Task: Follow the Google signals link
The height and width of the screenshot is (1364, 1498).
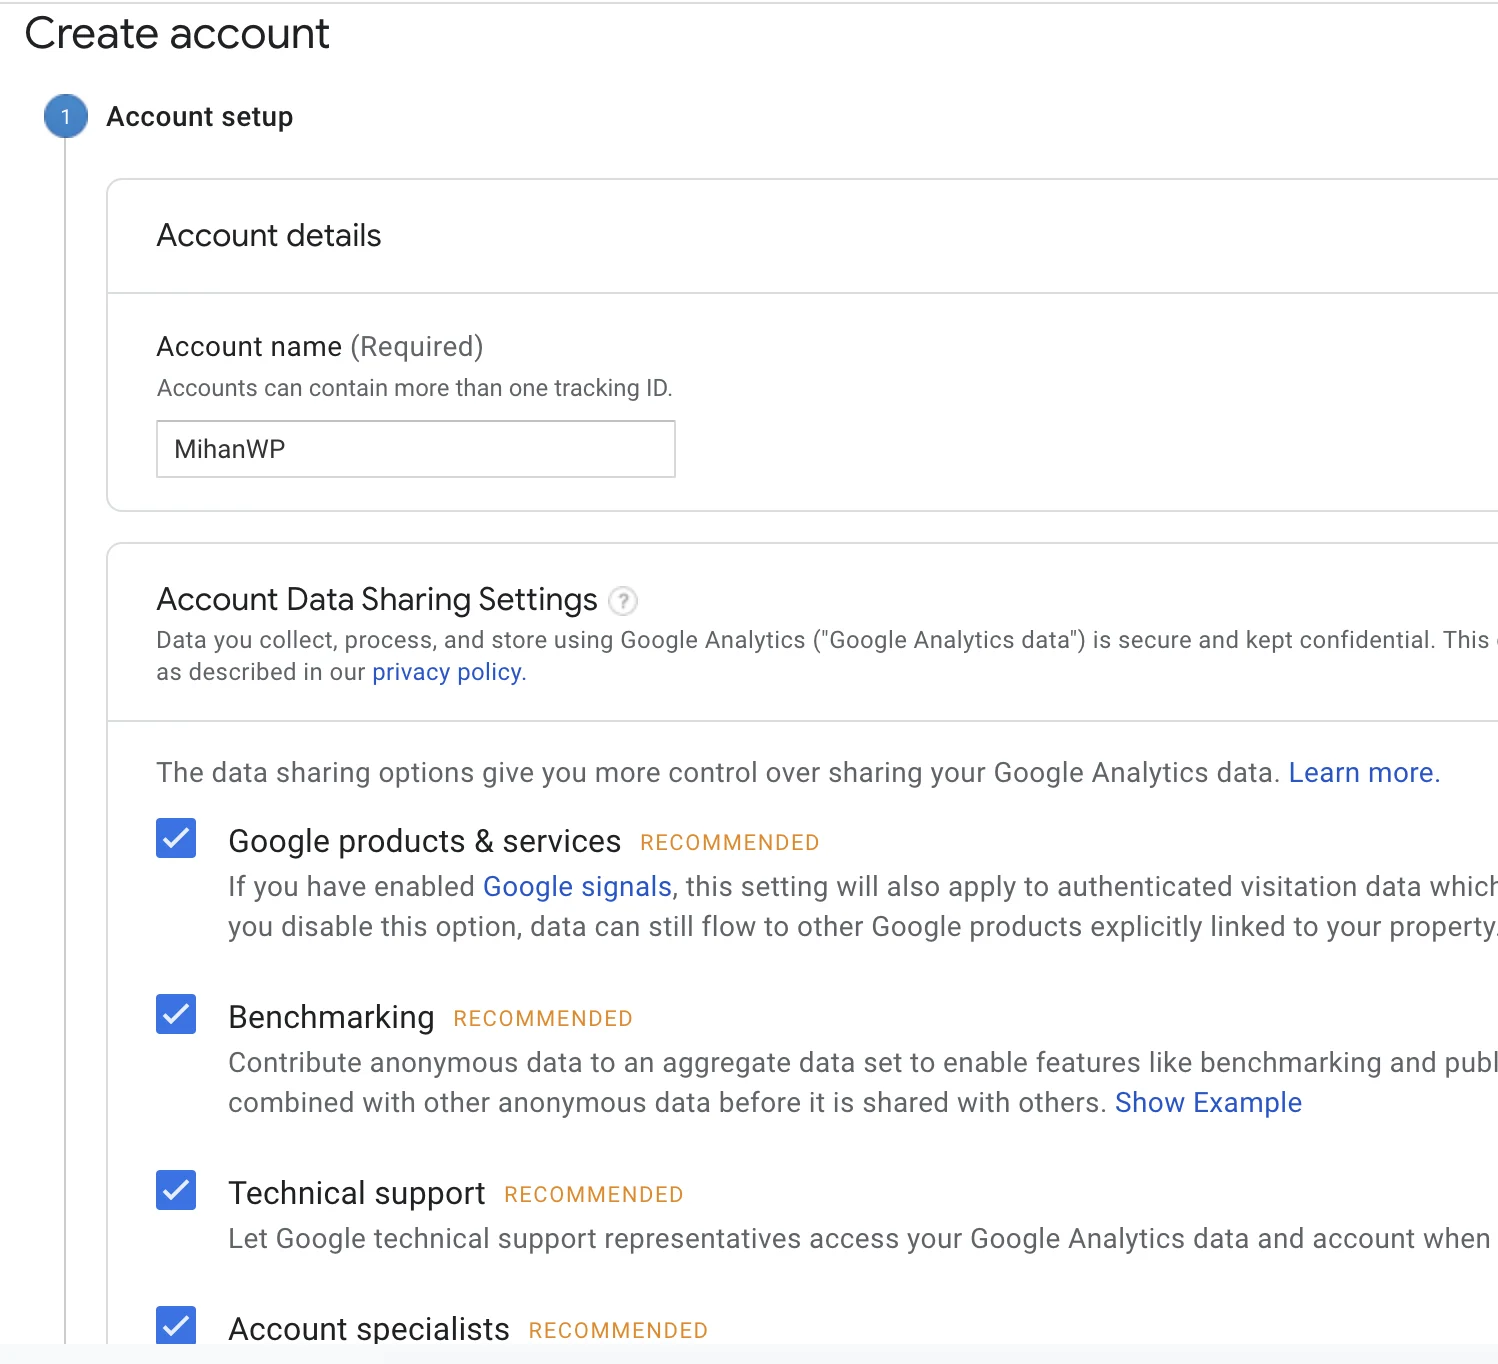Action: pos(577,887)
